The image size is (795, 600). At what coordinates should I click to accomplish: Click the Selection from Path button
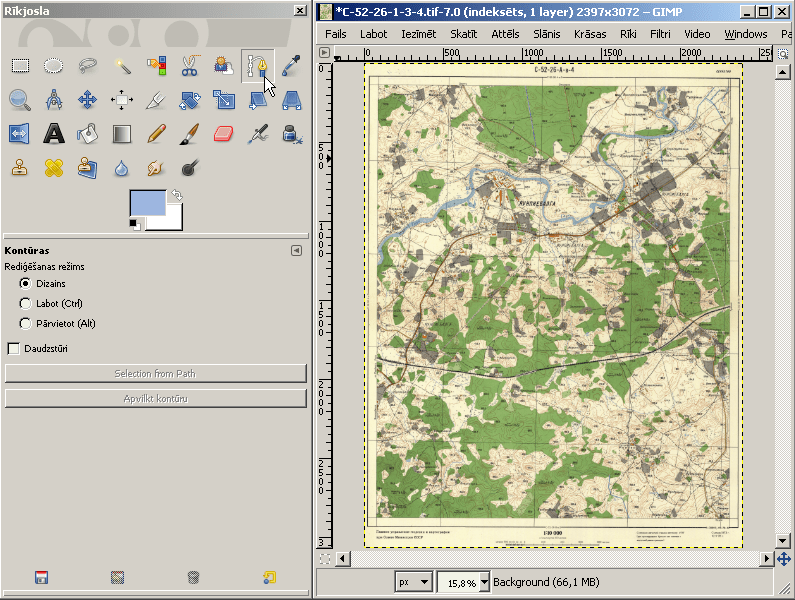click(x=156, y=374)
